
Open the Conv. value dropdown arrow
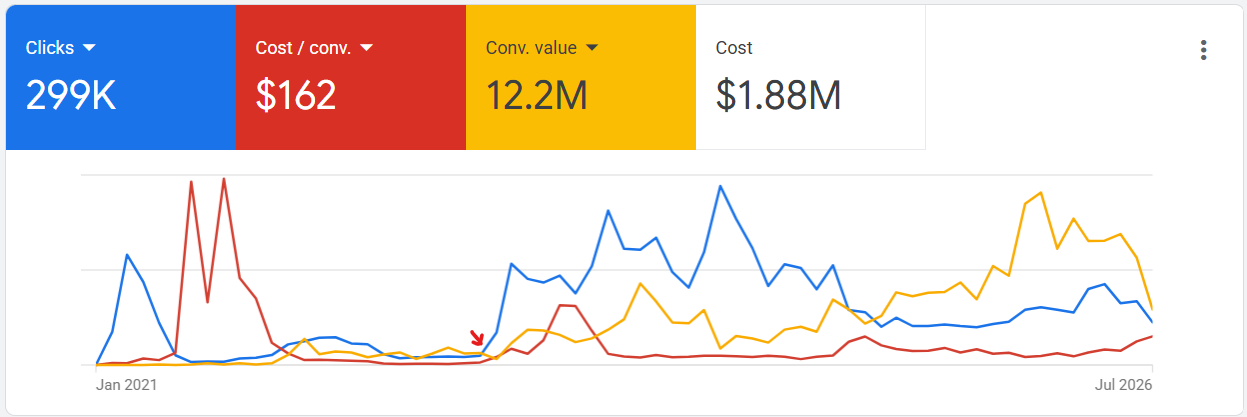click(x=591, y=48)
